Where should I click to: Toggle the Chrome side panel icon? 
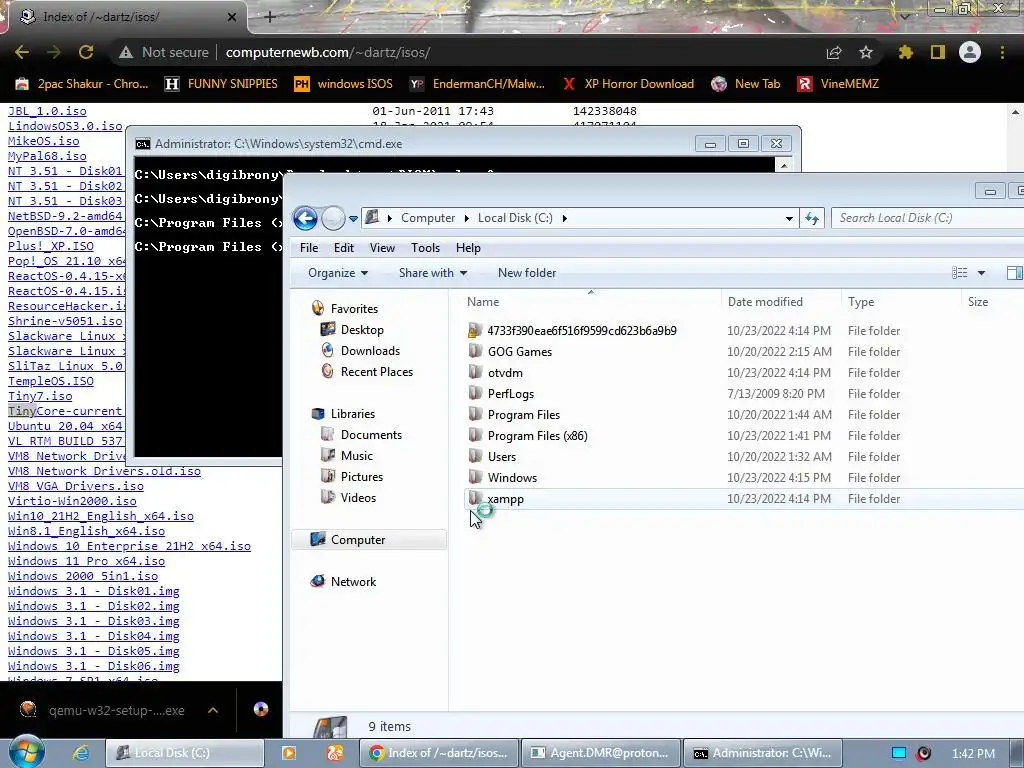pyautogui.click(x=938, y=52)
